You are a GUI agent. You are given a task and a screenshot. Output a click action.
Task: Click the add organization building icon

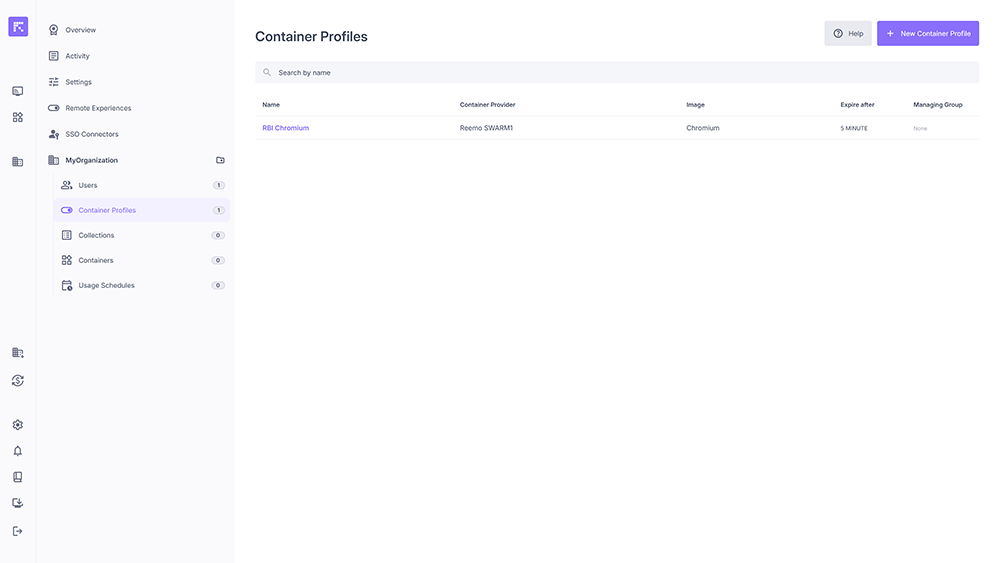pos(18,353)
